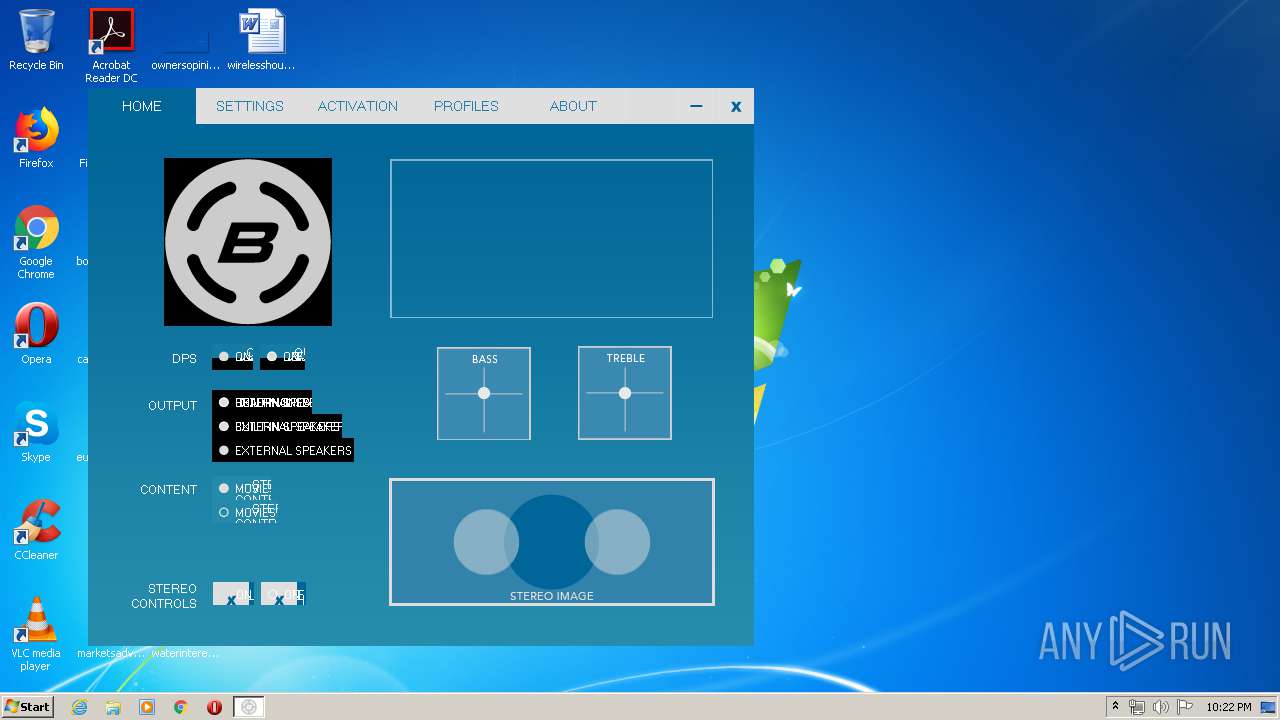
Task: Show hidden tray icons arrow
Action: click(1115, 707)
